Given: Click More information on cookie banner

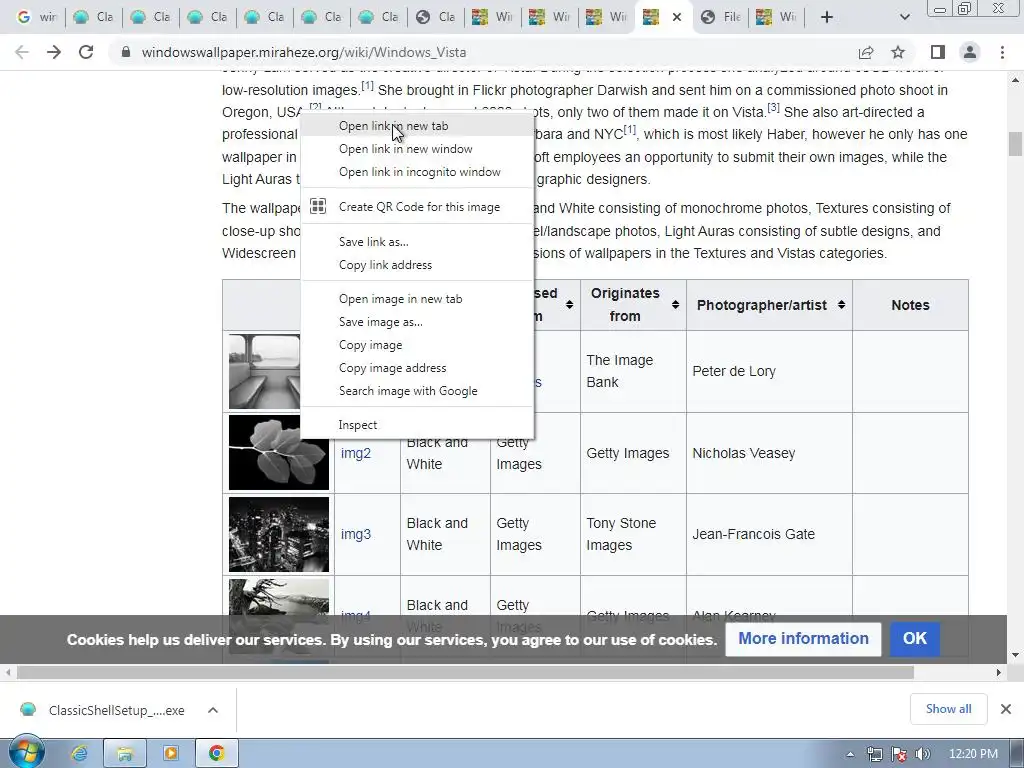Looking at the screenshot, I should (x=803, y=639).
